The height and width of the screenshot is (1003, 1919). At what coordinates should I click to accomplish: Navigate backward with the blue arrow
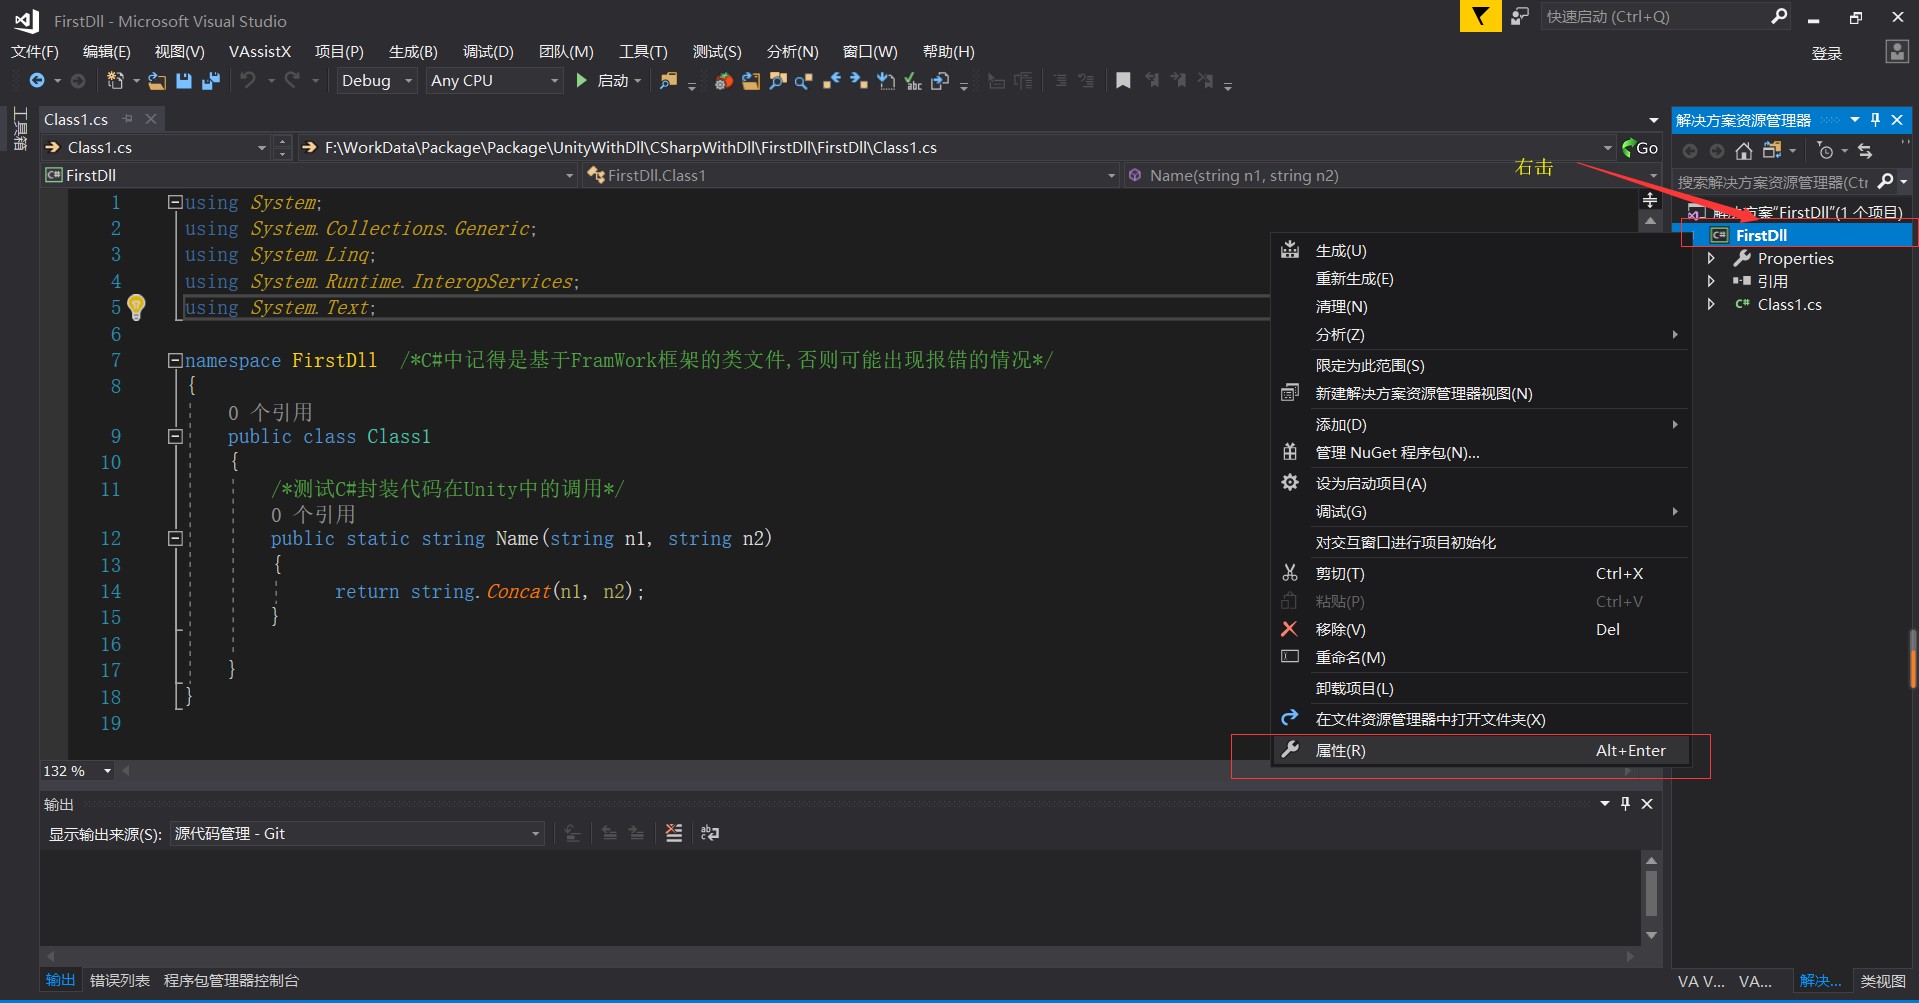coord(37,81)
